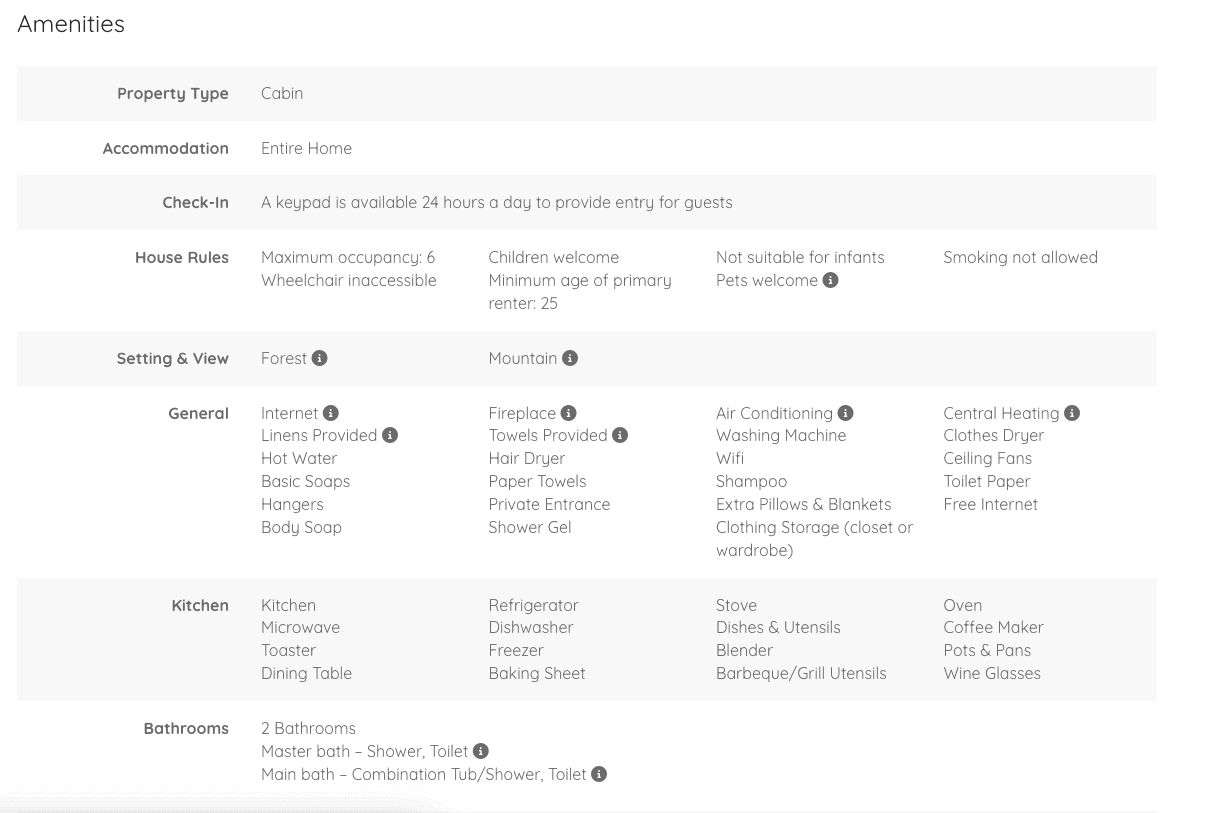Click the Bathrooms section label
This screenshot has height=813, width=1219.
pyautogui.click(x=186, y=728)
